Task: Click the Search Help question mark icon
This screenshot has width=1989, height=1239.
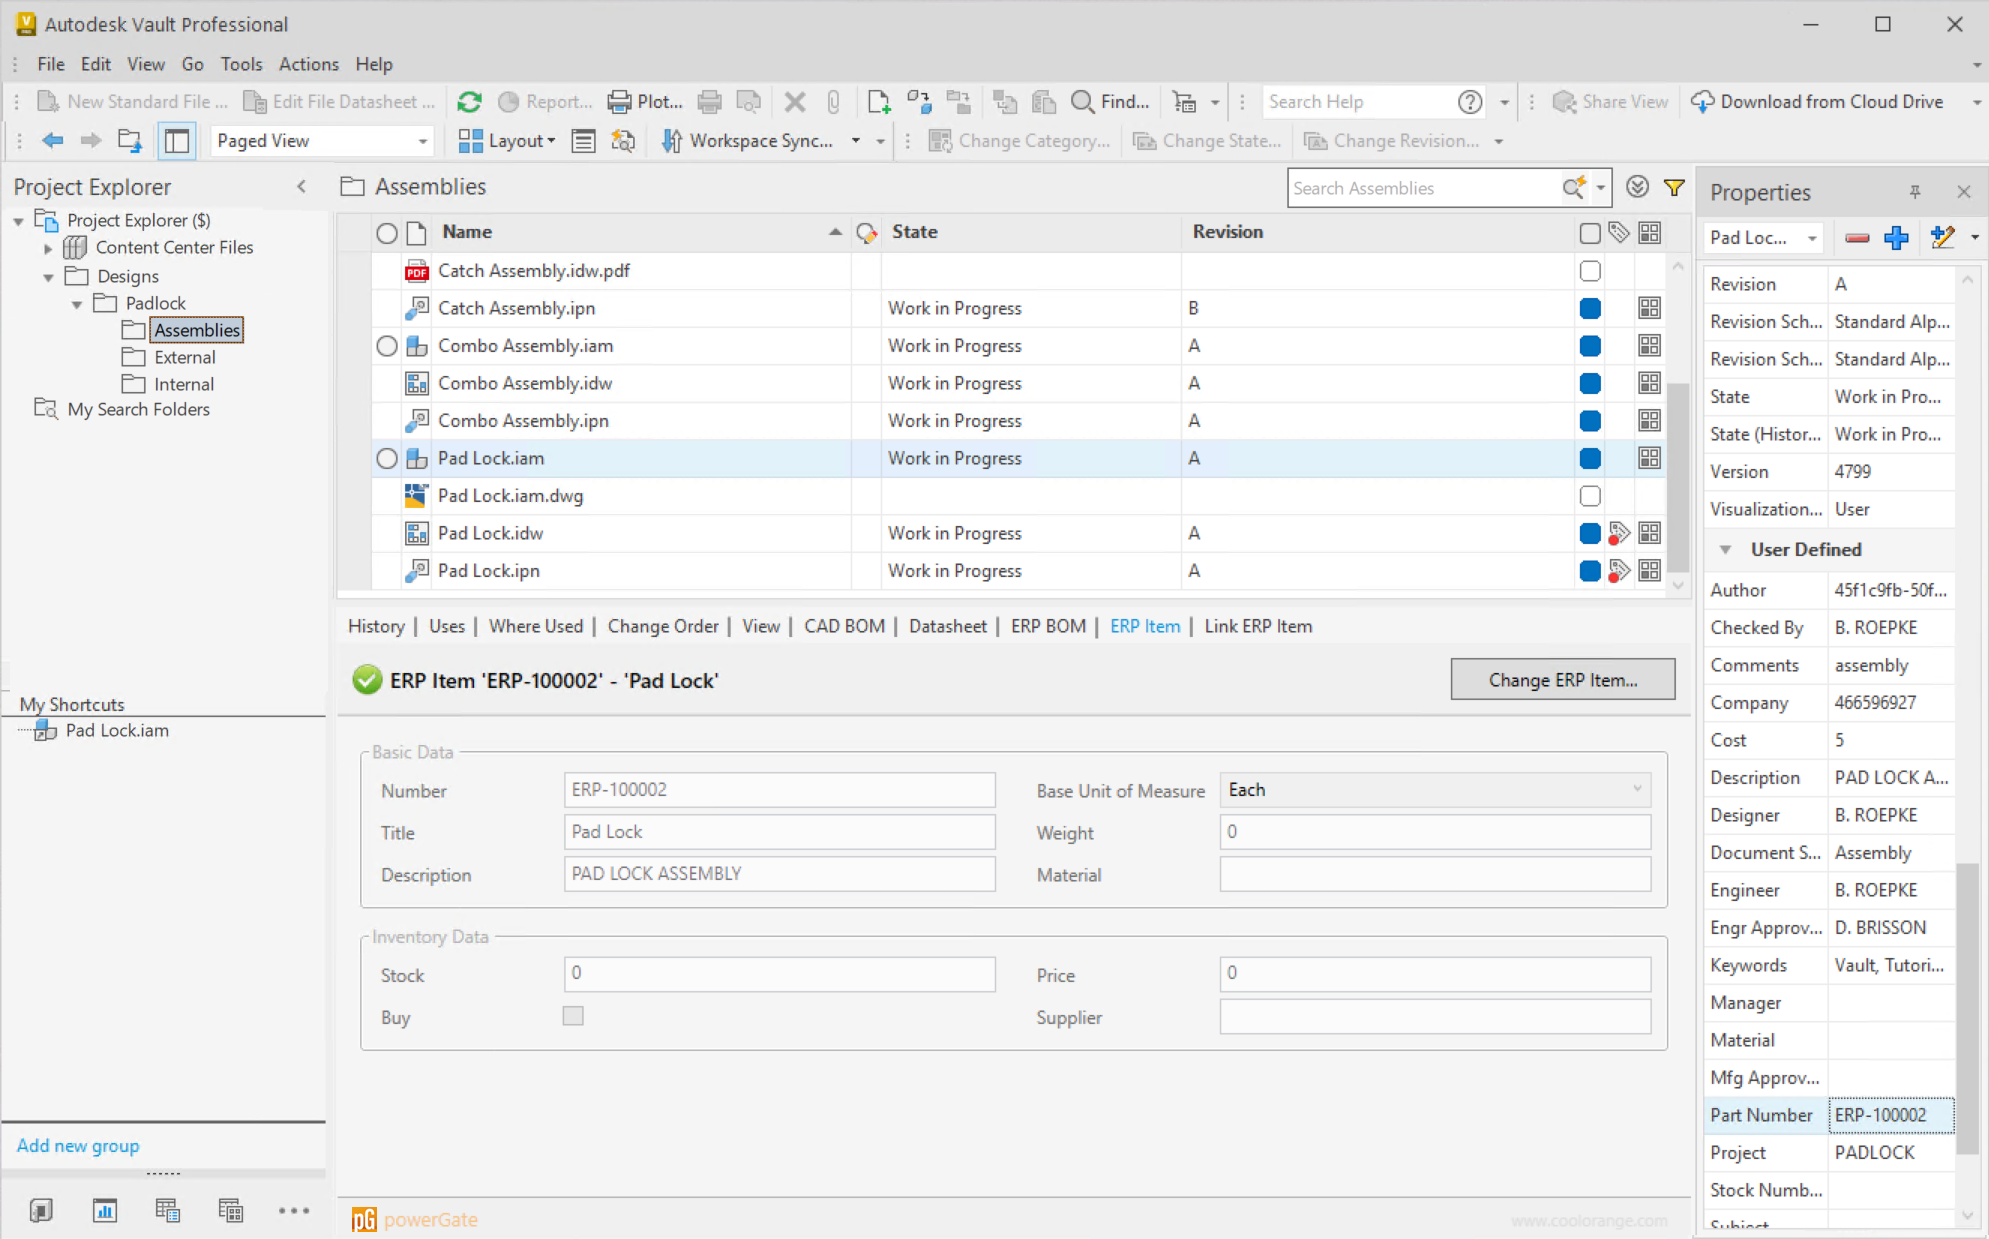Action: click(1469, 102)
